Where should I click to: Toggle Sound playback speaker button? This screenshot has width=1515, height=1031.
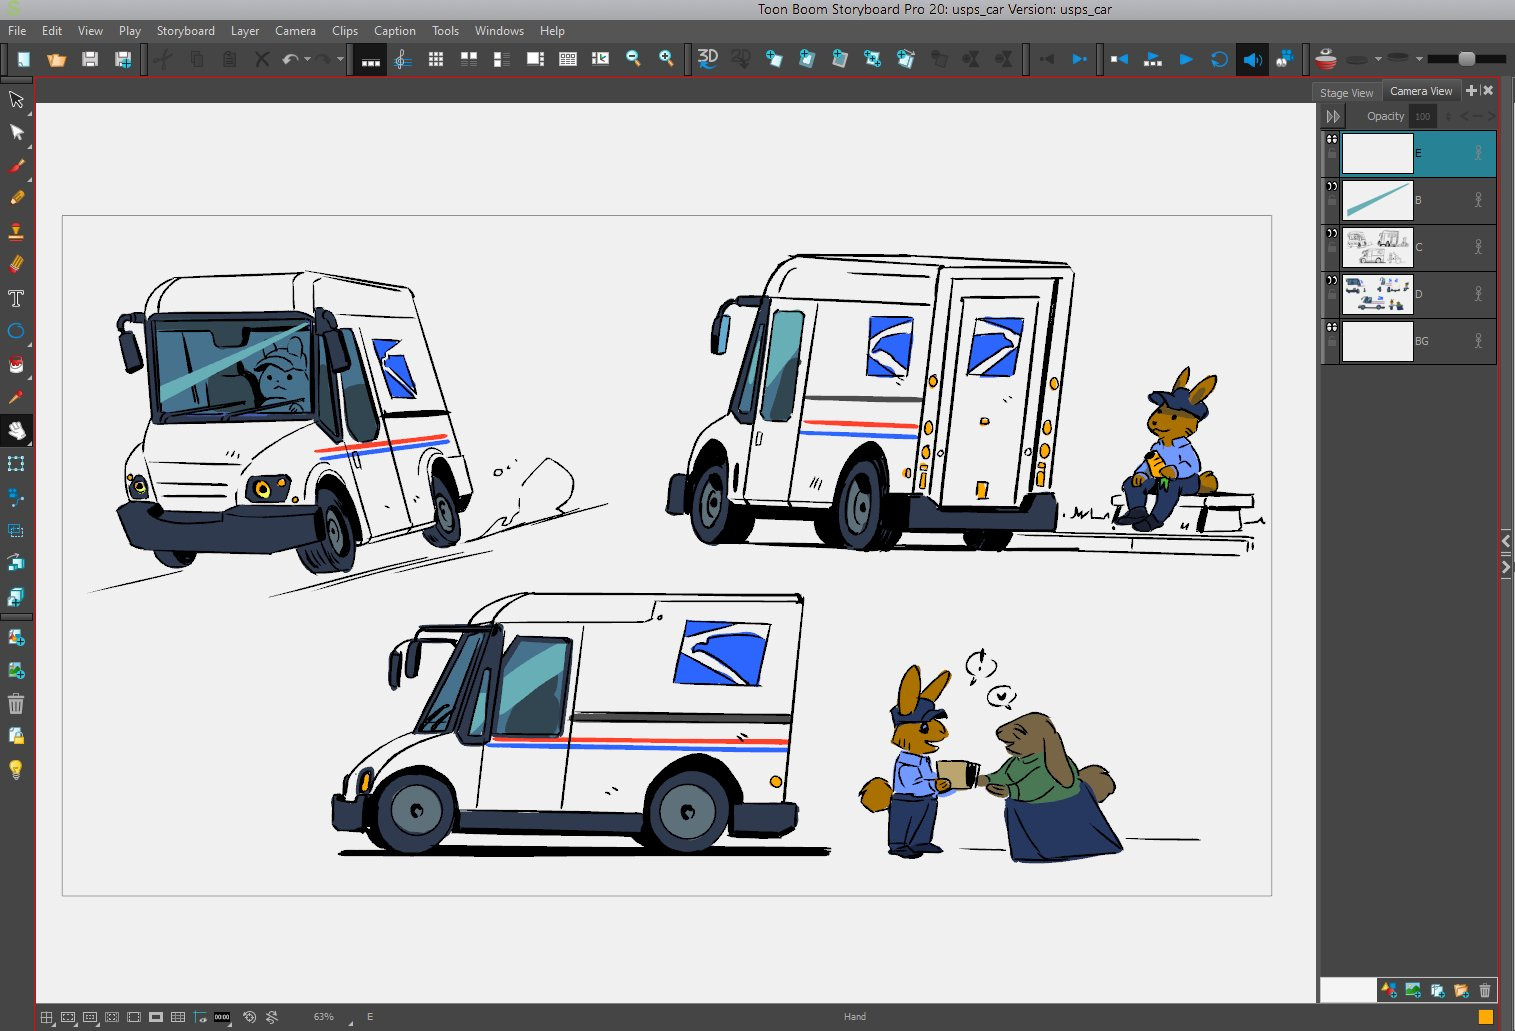1252,59
